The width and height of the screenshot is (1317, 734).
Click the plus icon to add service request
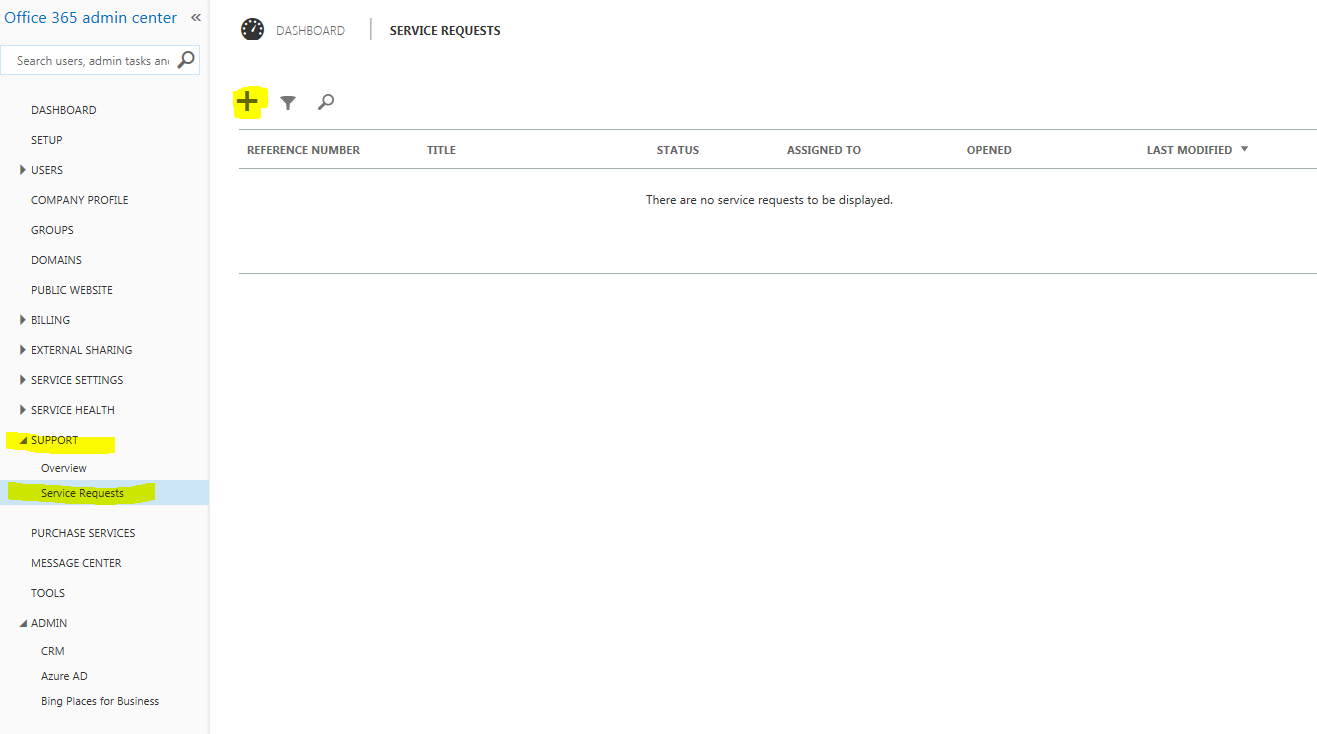coord(247,101)
